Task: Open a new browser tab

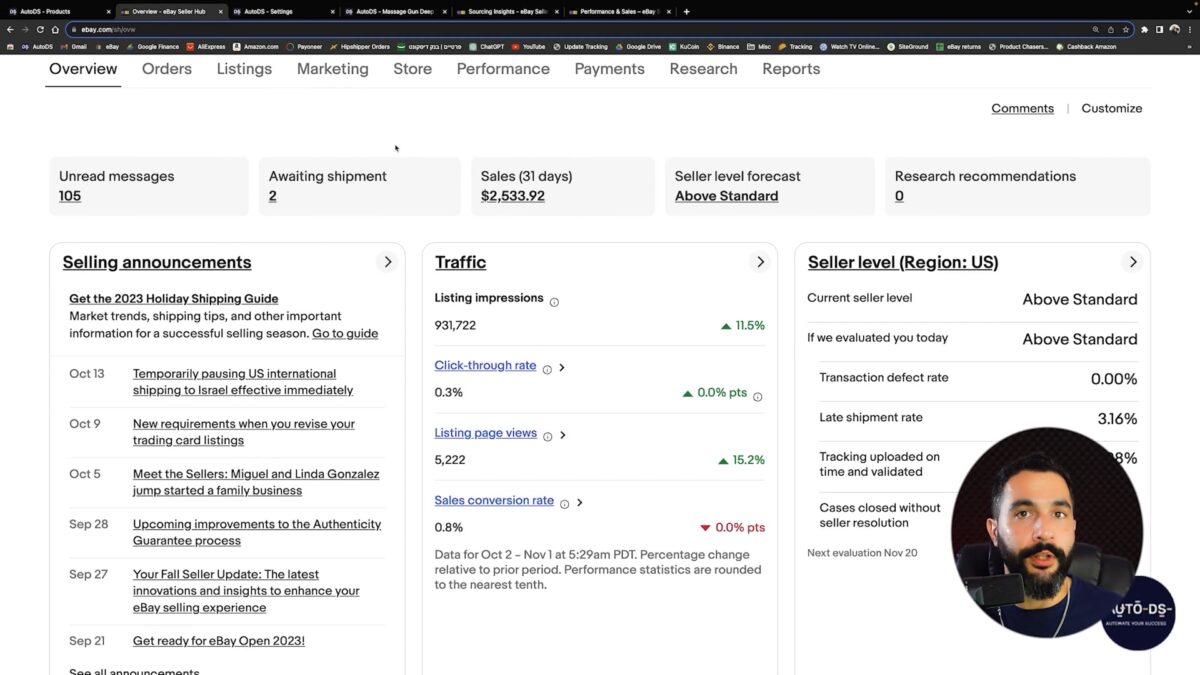Action: click(x=686, y=11)
